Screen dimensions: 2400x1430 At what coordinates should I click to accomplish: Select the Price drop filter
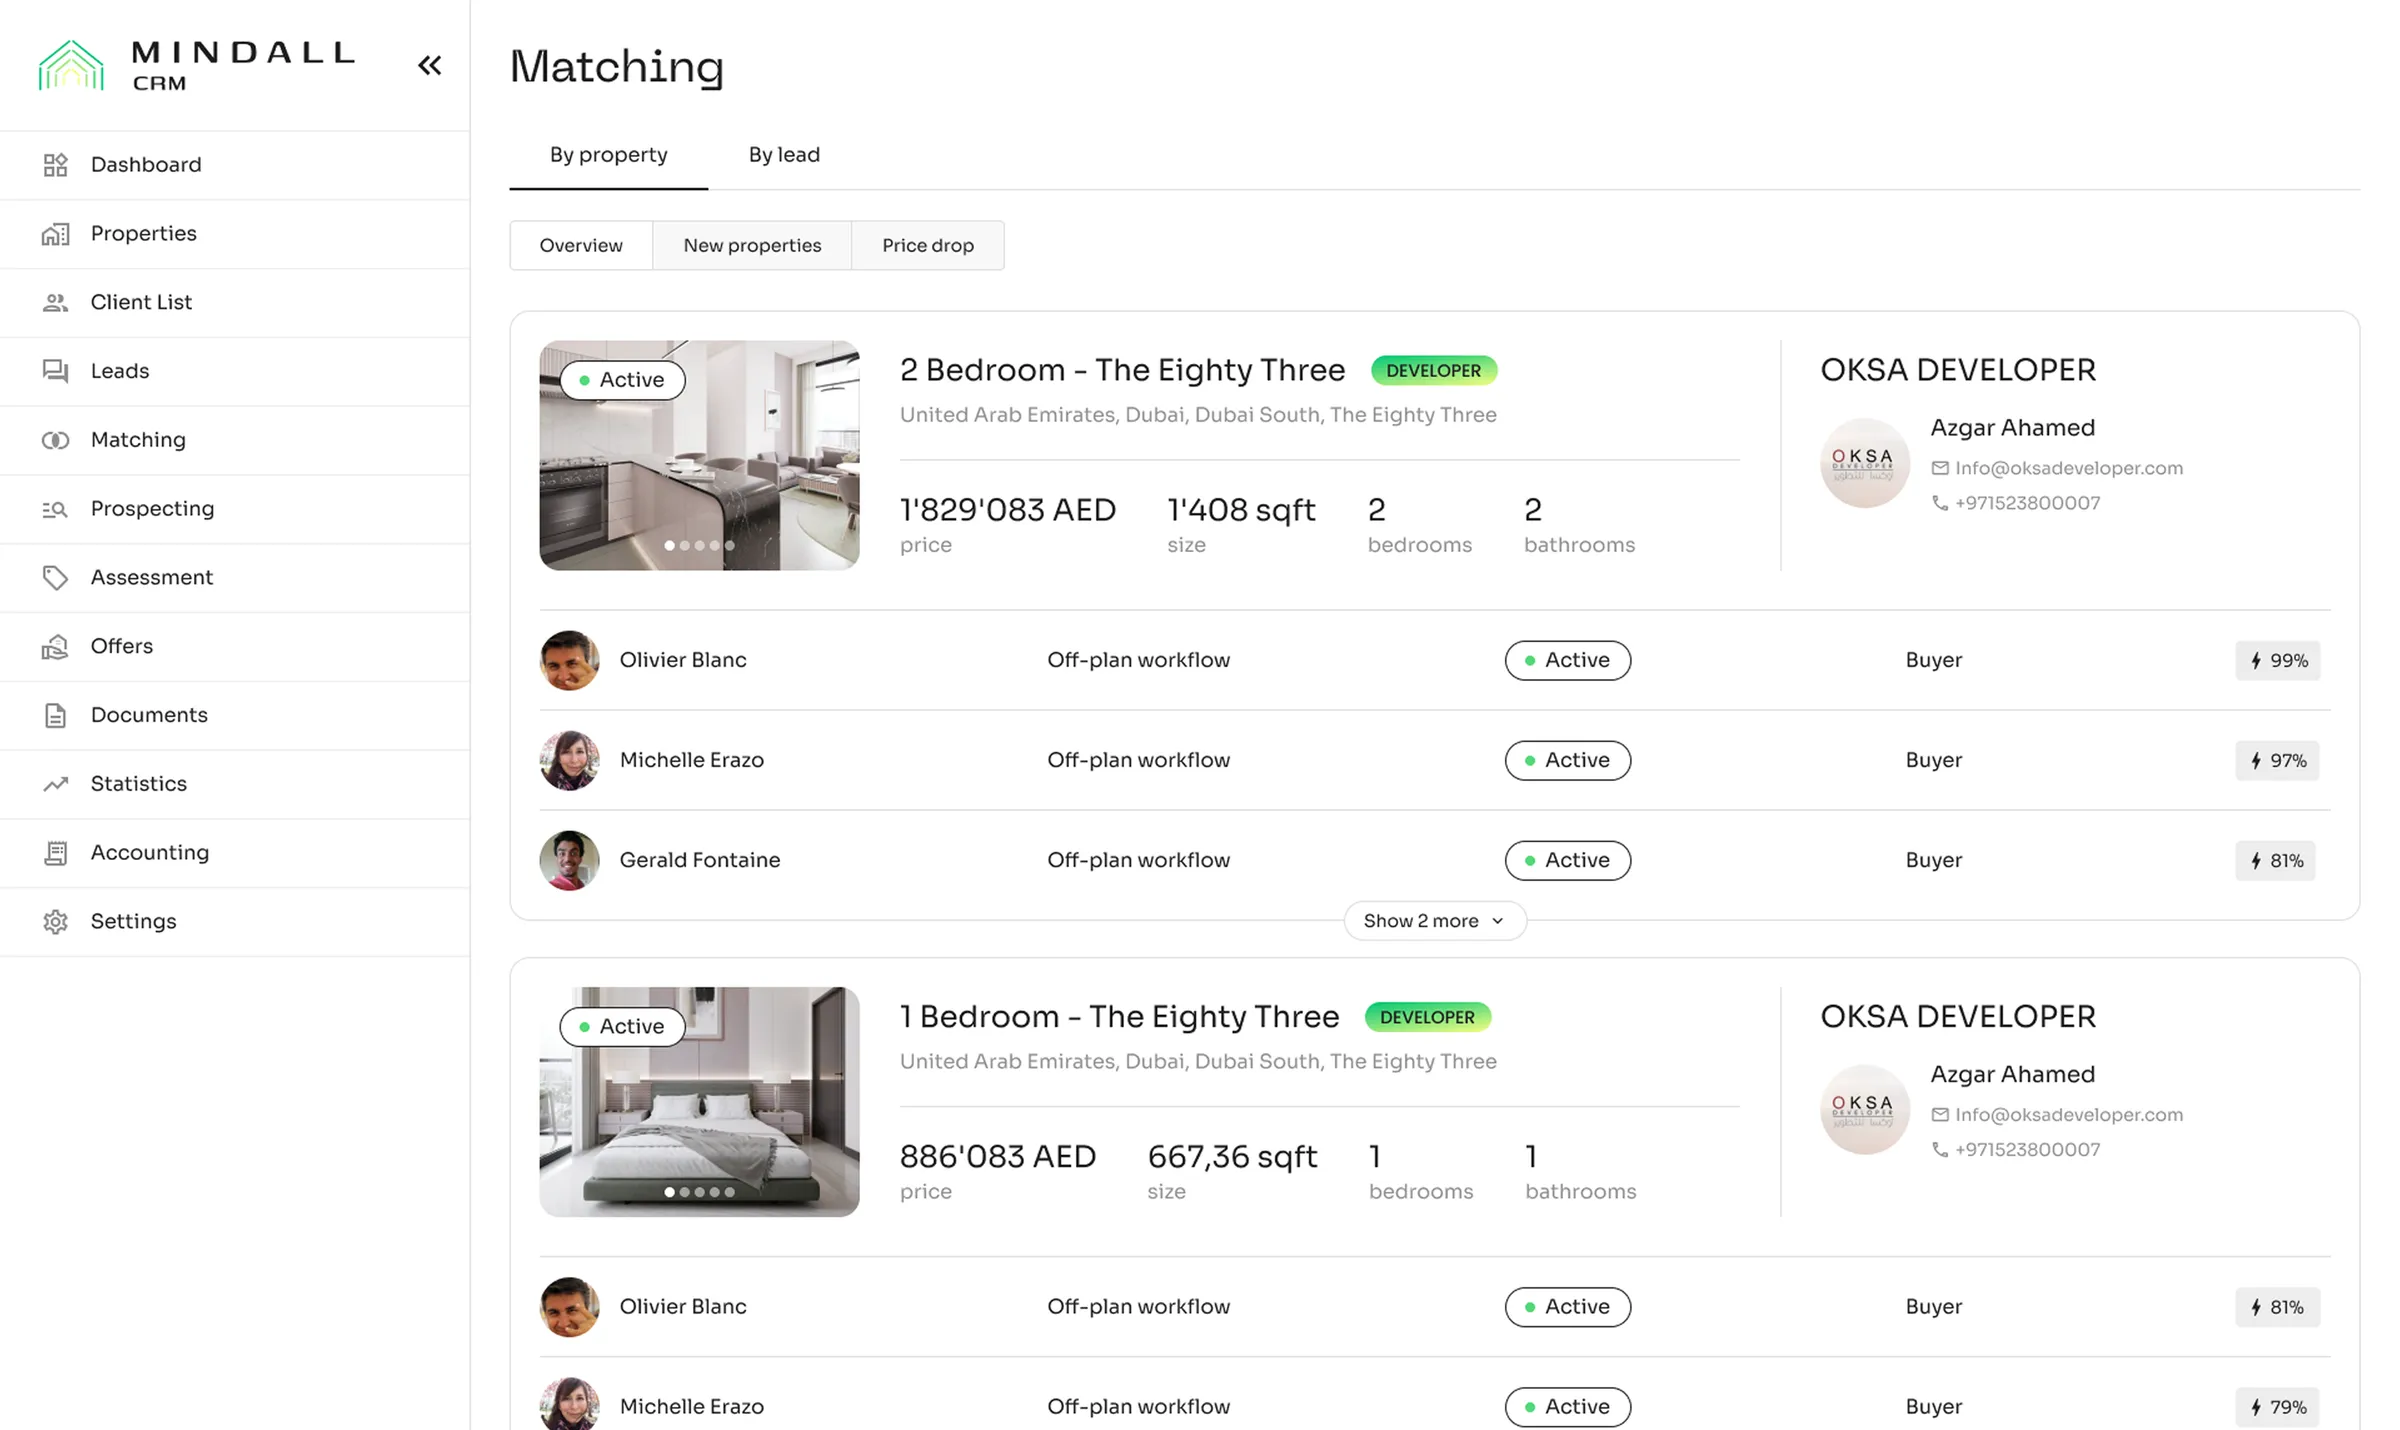[927, 246]
